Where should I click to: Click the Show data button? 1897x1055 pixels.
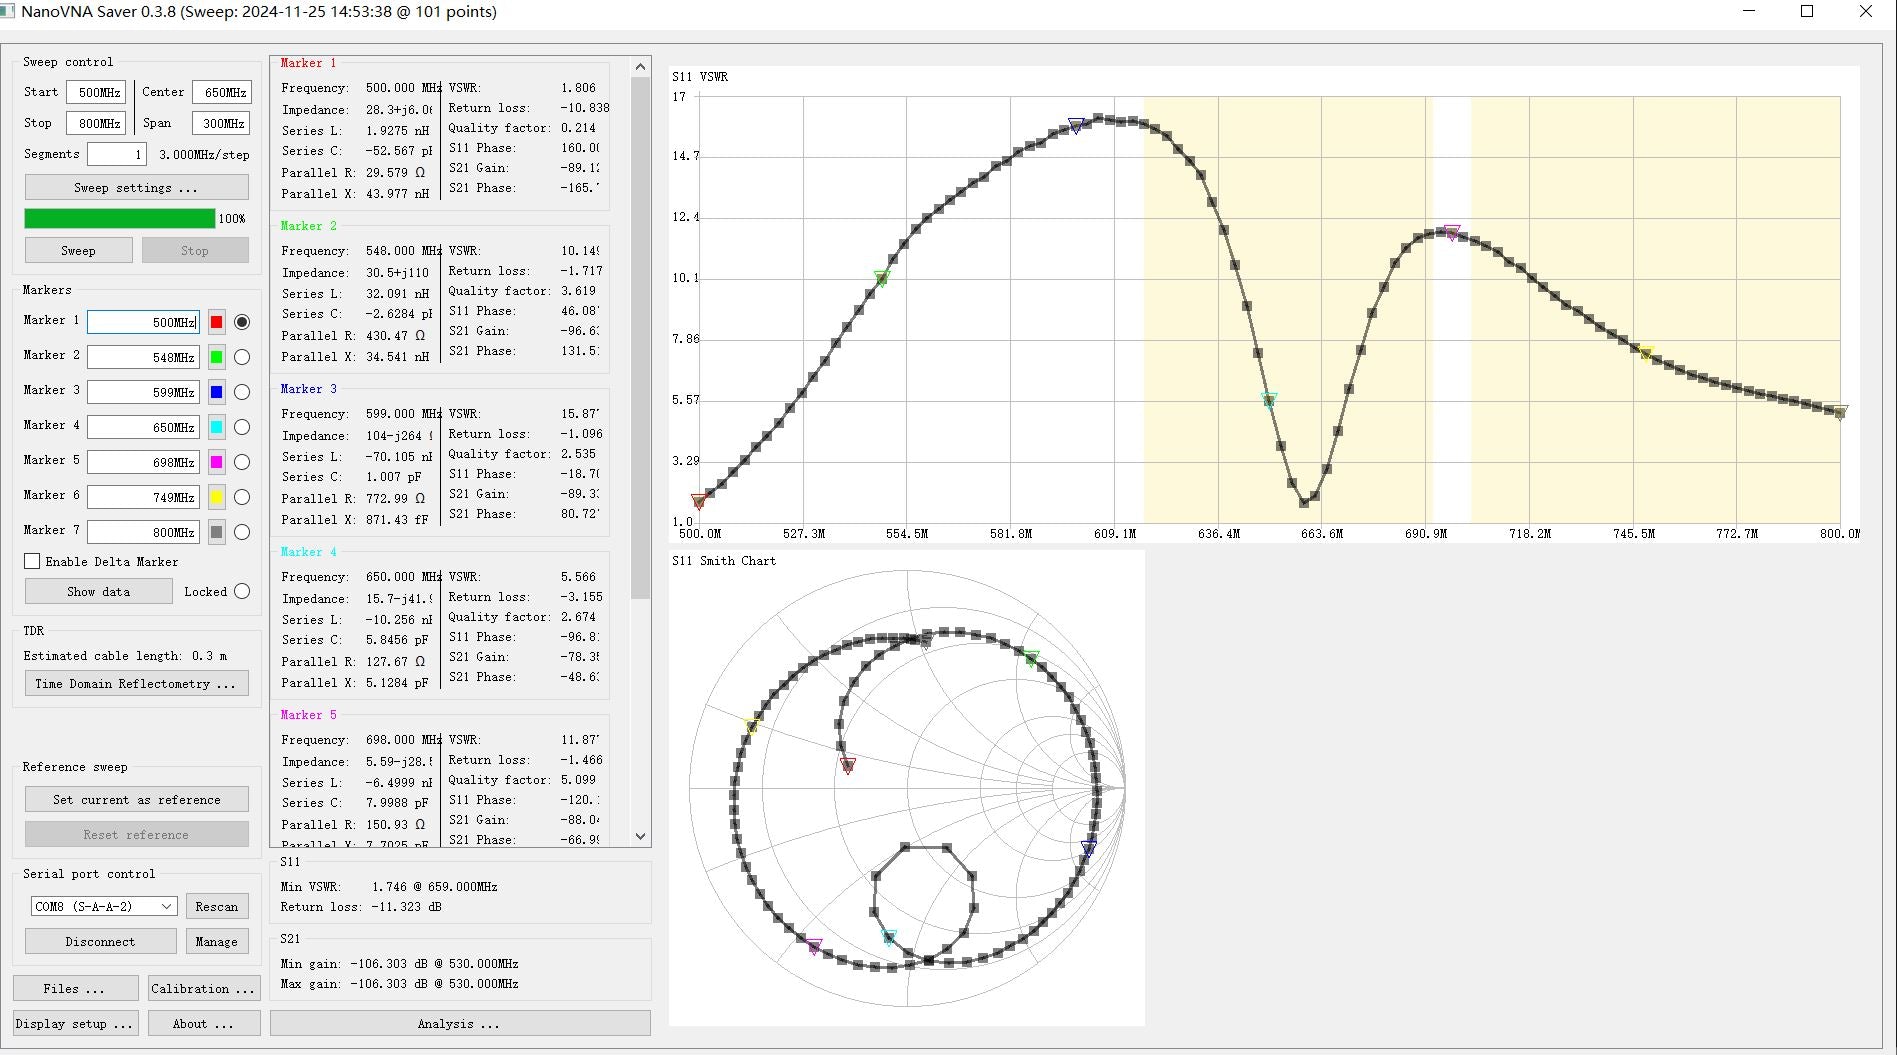pos(98,591)
